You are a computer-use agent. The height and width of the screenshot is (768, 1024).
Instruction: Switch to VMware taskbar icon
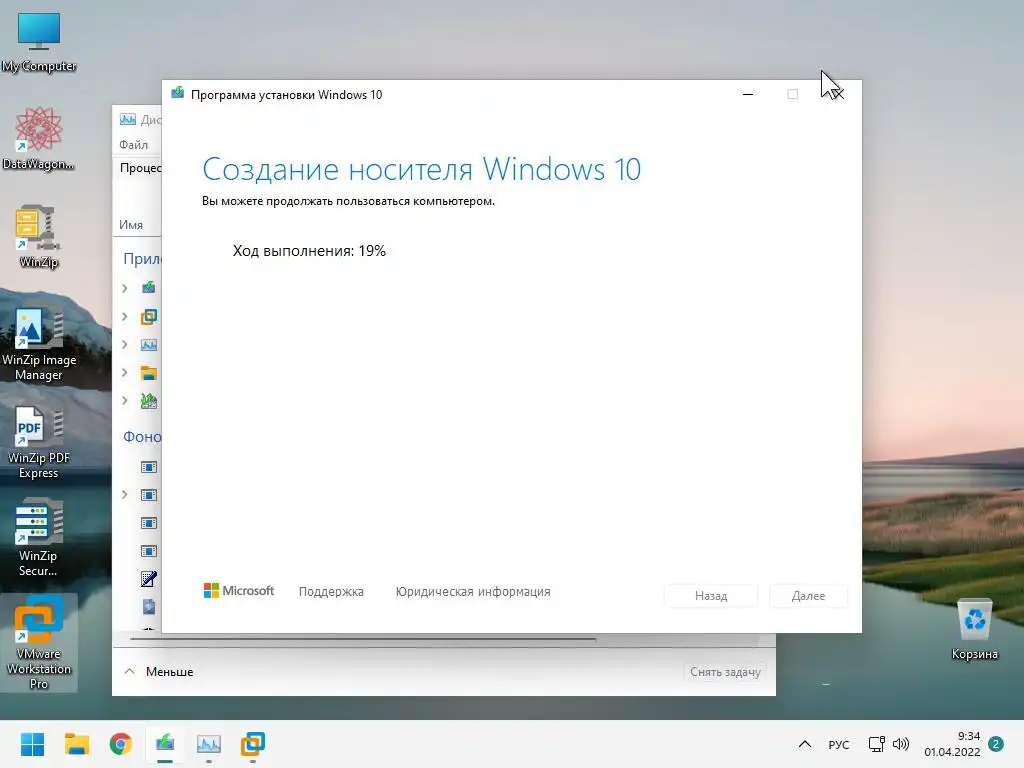point(253,744)
